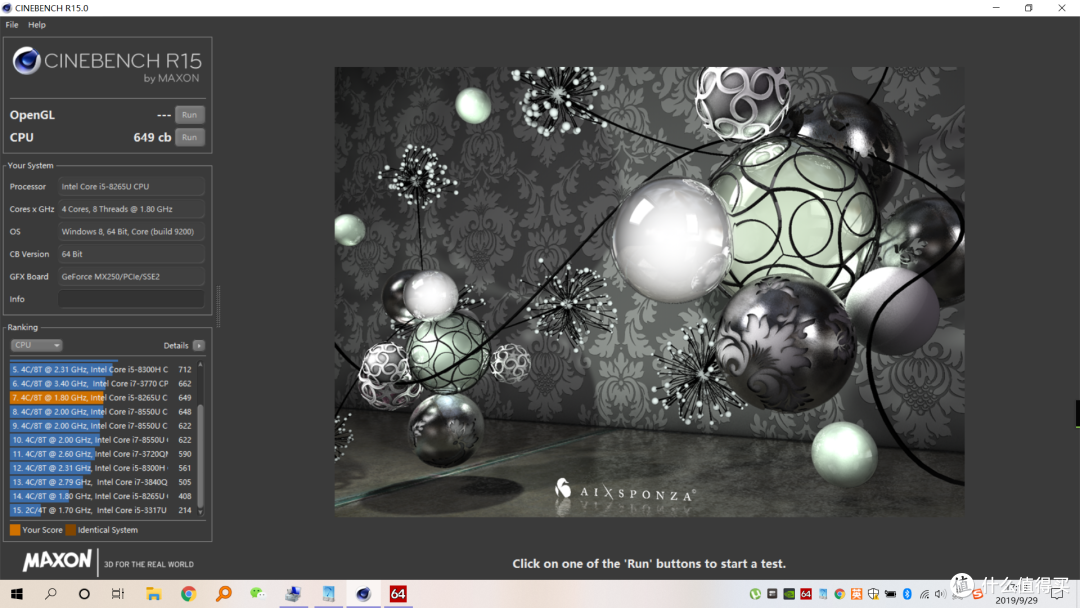Select rank 11 Core i7-3720QM entry
The height and width of the screenshot is (608, 1080).
[102, 454]
